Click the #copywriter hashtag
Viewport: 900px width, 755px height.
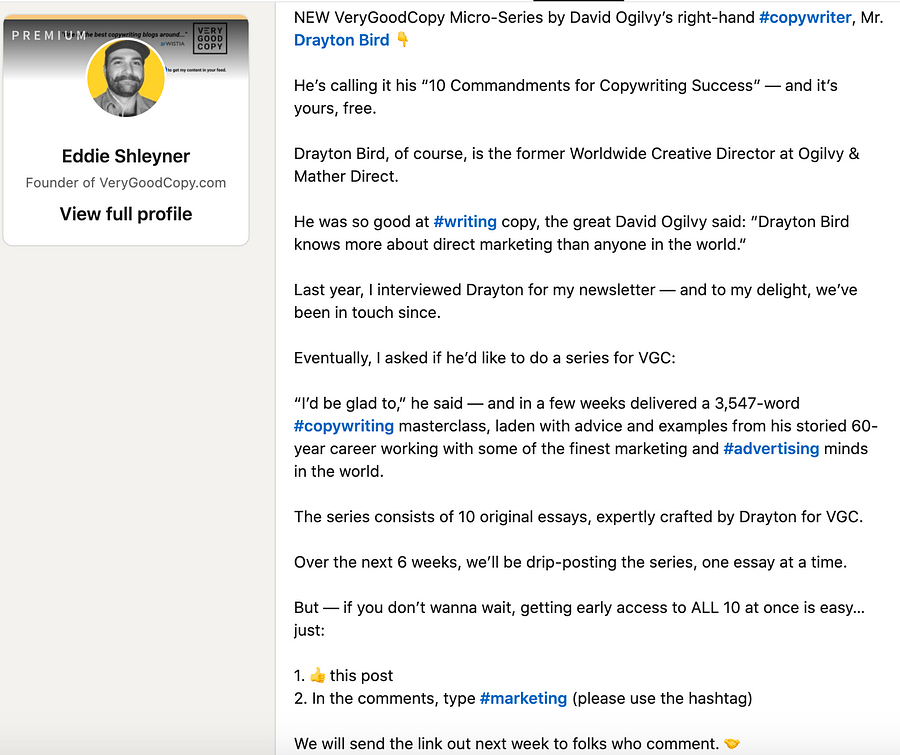[x=805, y=17]
